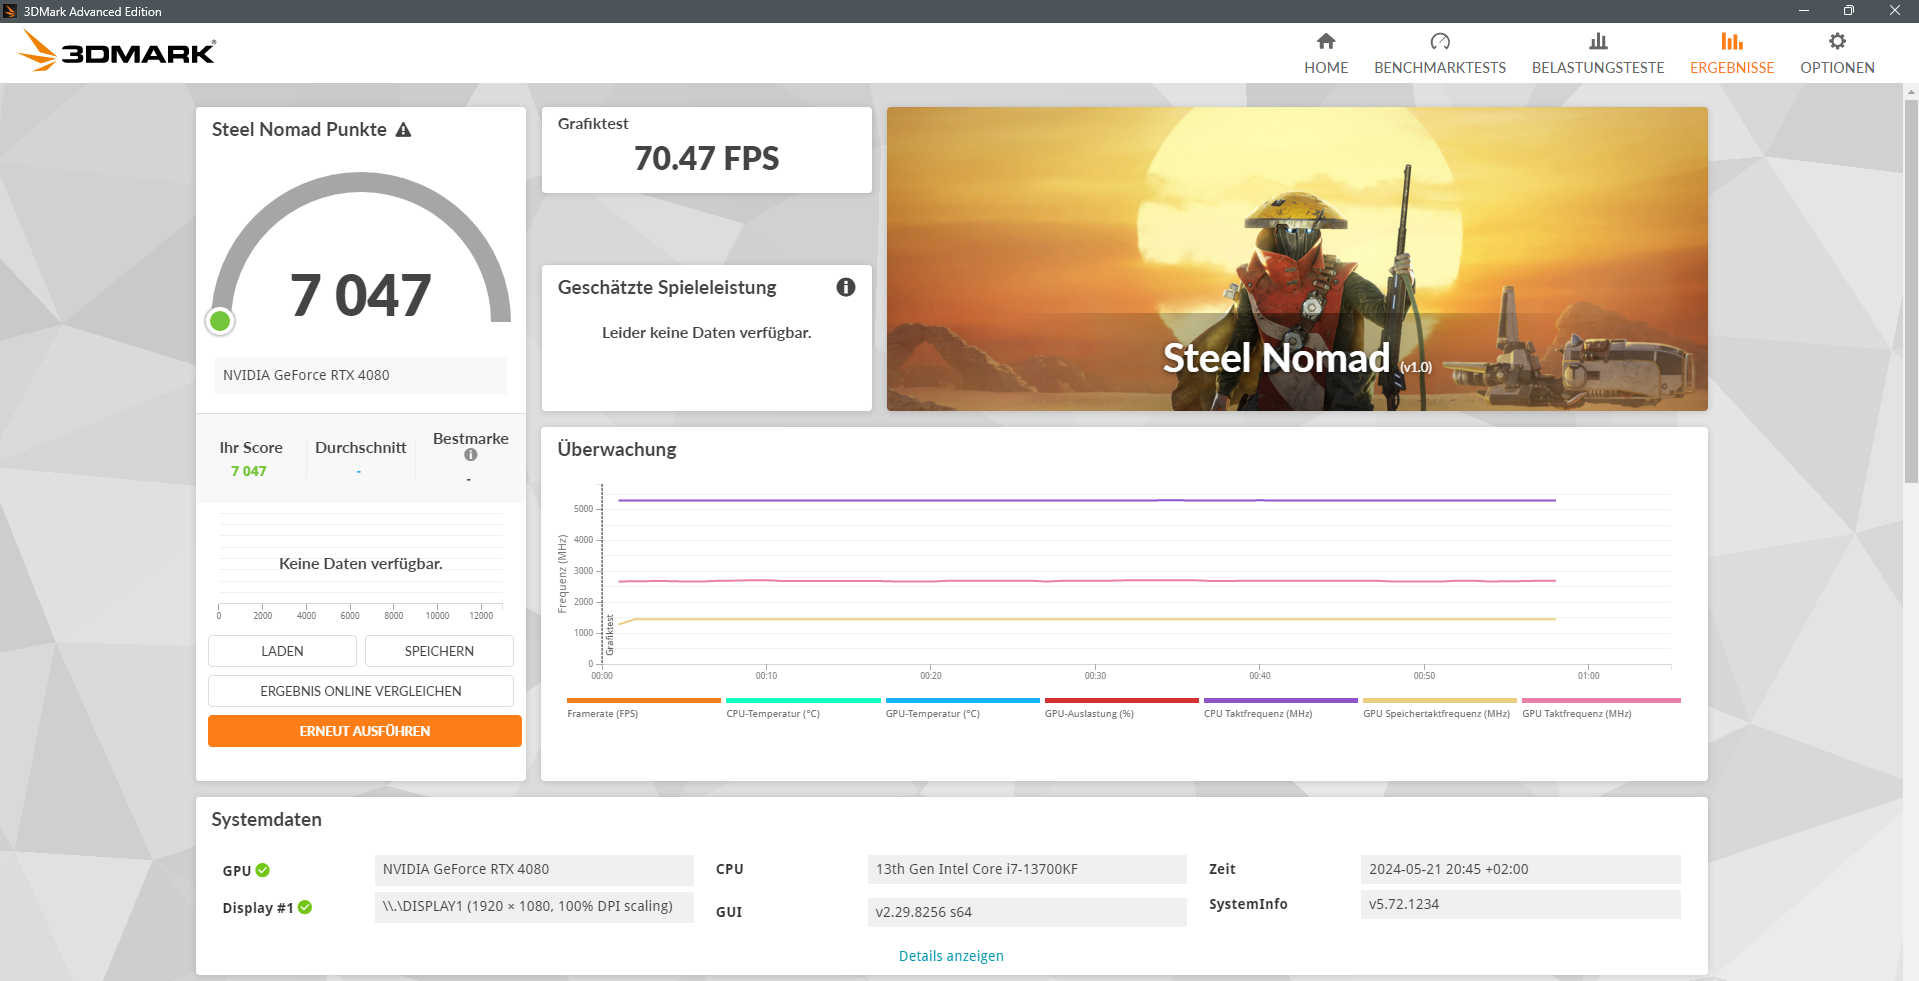Run the benchmark again with ERNEUT AUSFÜHREN
This screenshot has height=981, width=1919.
(x=365, y=731)
